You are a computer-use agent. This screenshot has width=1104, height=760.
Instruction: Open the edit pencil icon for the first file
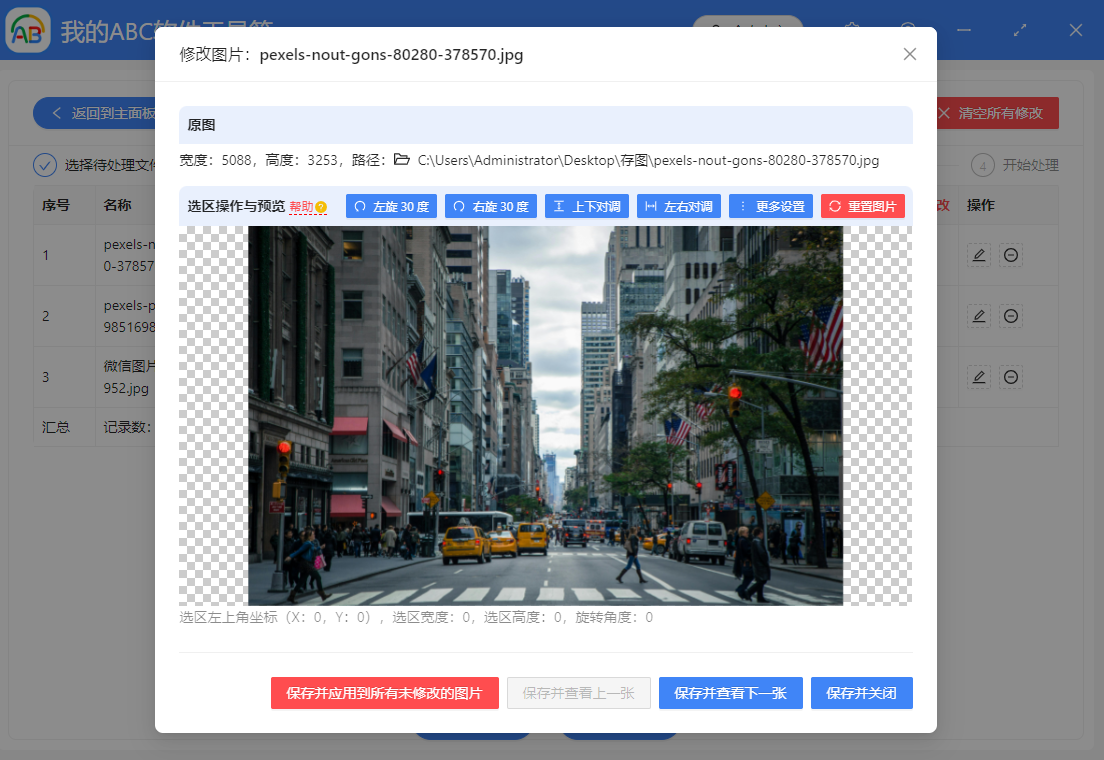[x=978, y=255]
